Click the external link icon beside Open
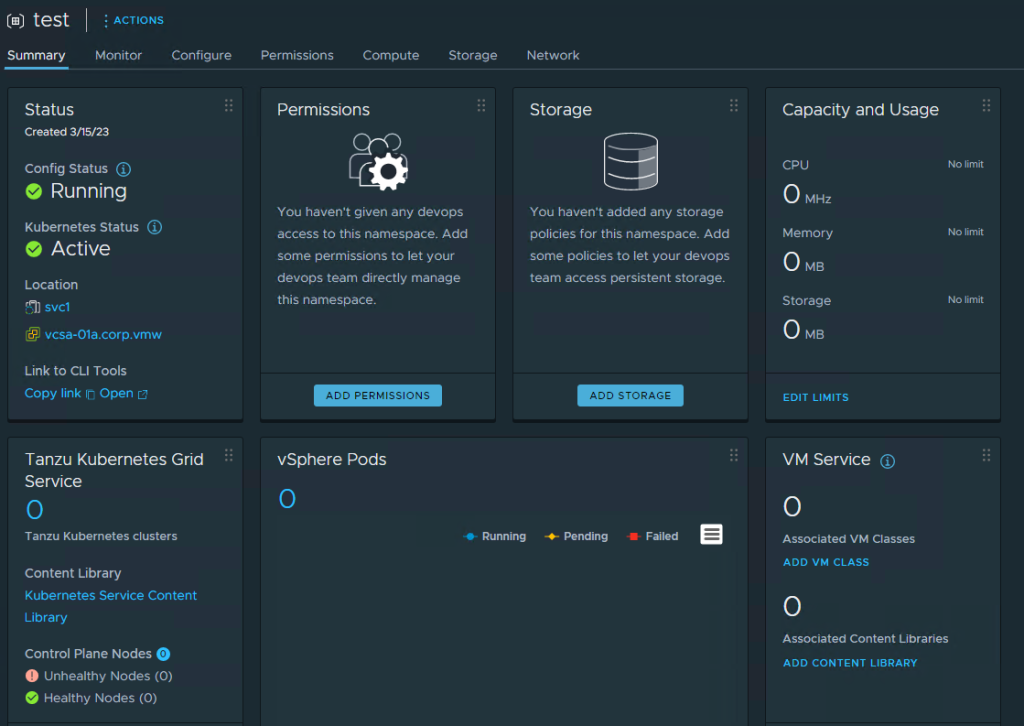 click(143, 394)
